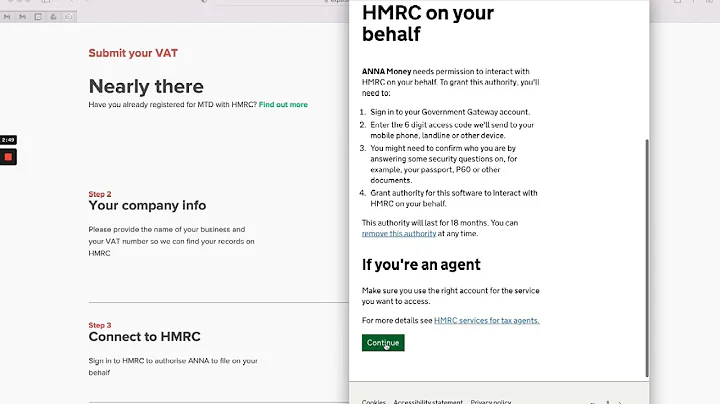The height and width of the screenshot is (404, 720).
Task: Open the chat bubble bookmark icon
Action: pos(69,17)
